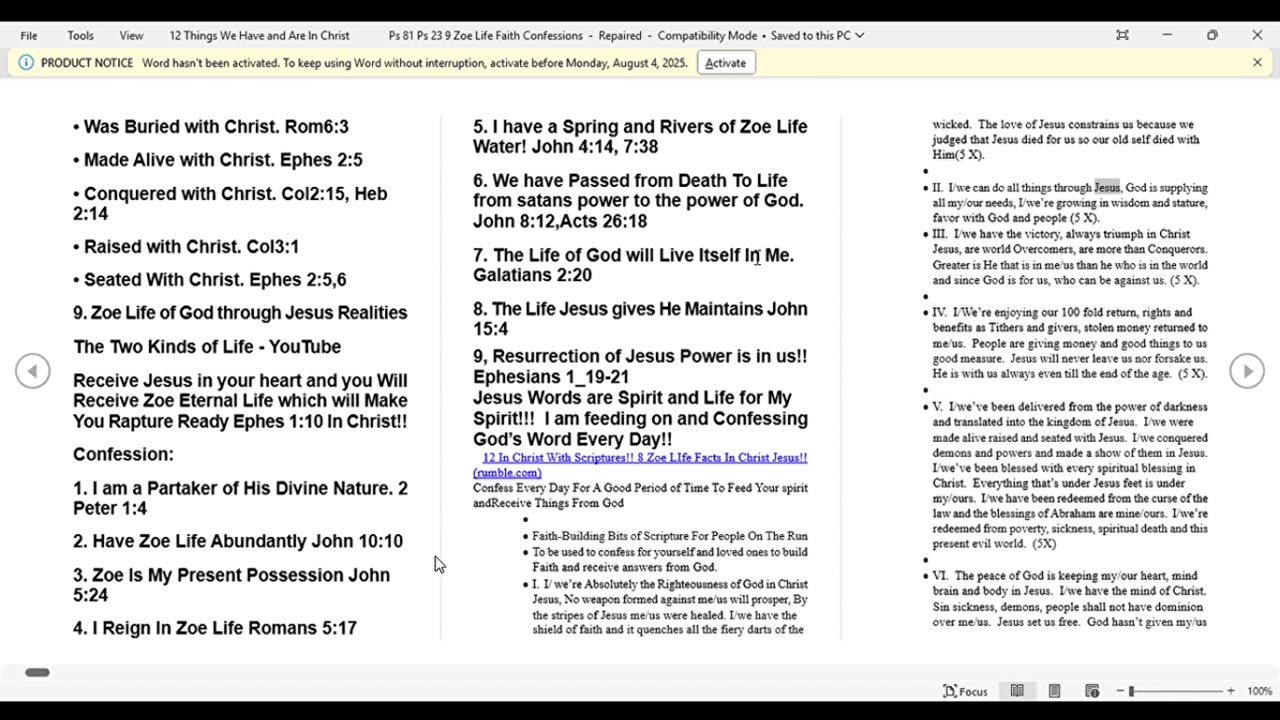The width and height of the screenshot is (1280, 720).
Task: Switch to Web Layout view icon
Action: [x=1092, y=691]
